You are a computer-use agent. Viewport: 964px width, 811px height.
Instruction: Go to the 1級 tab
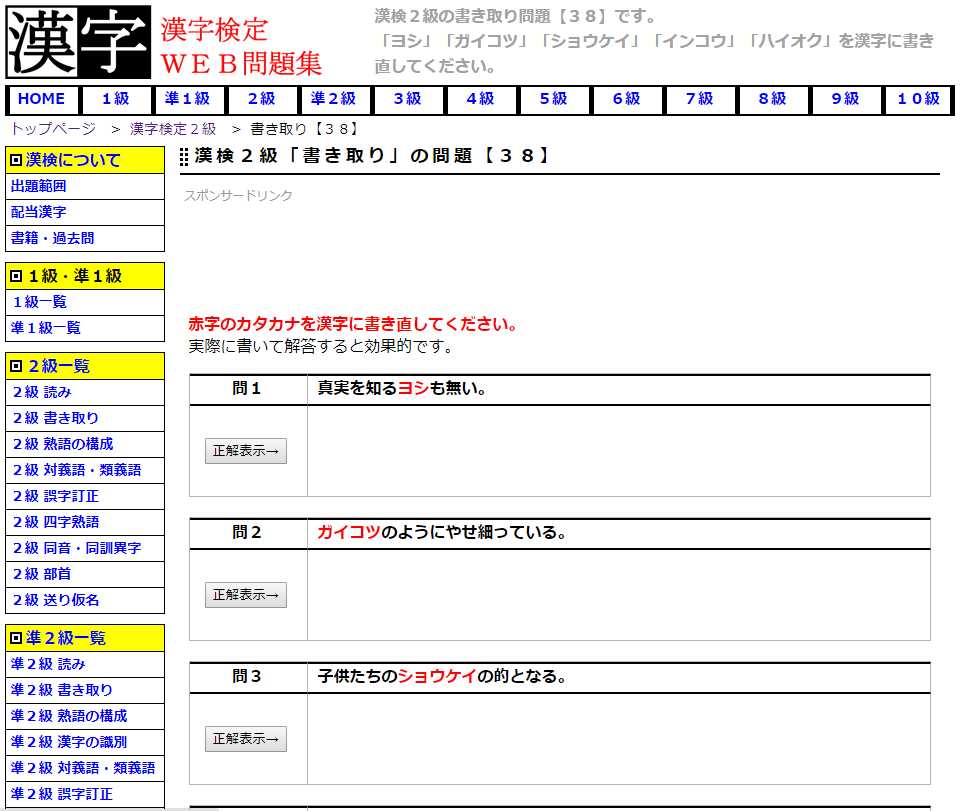(x=116, y=99)
